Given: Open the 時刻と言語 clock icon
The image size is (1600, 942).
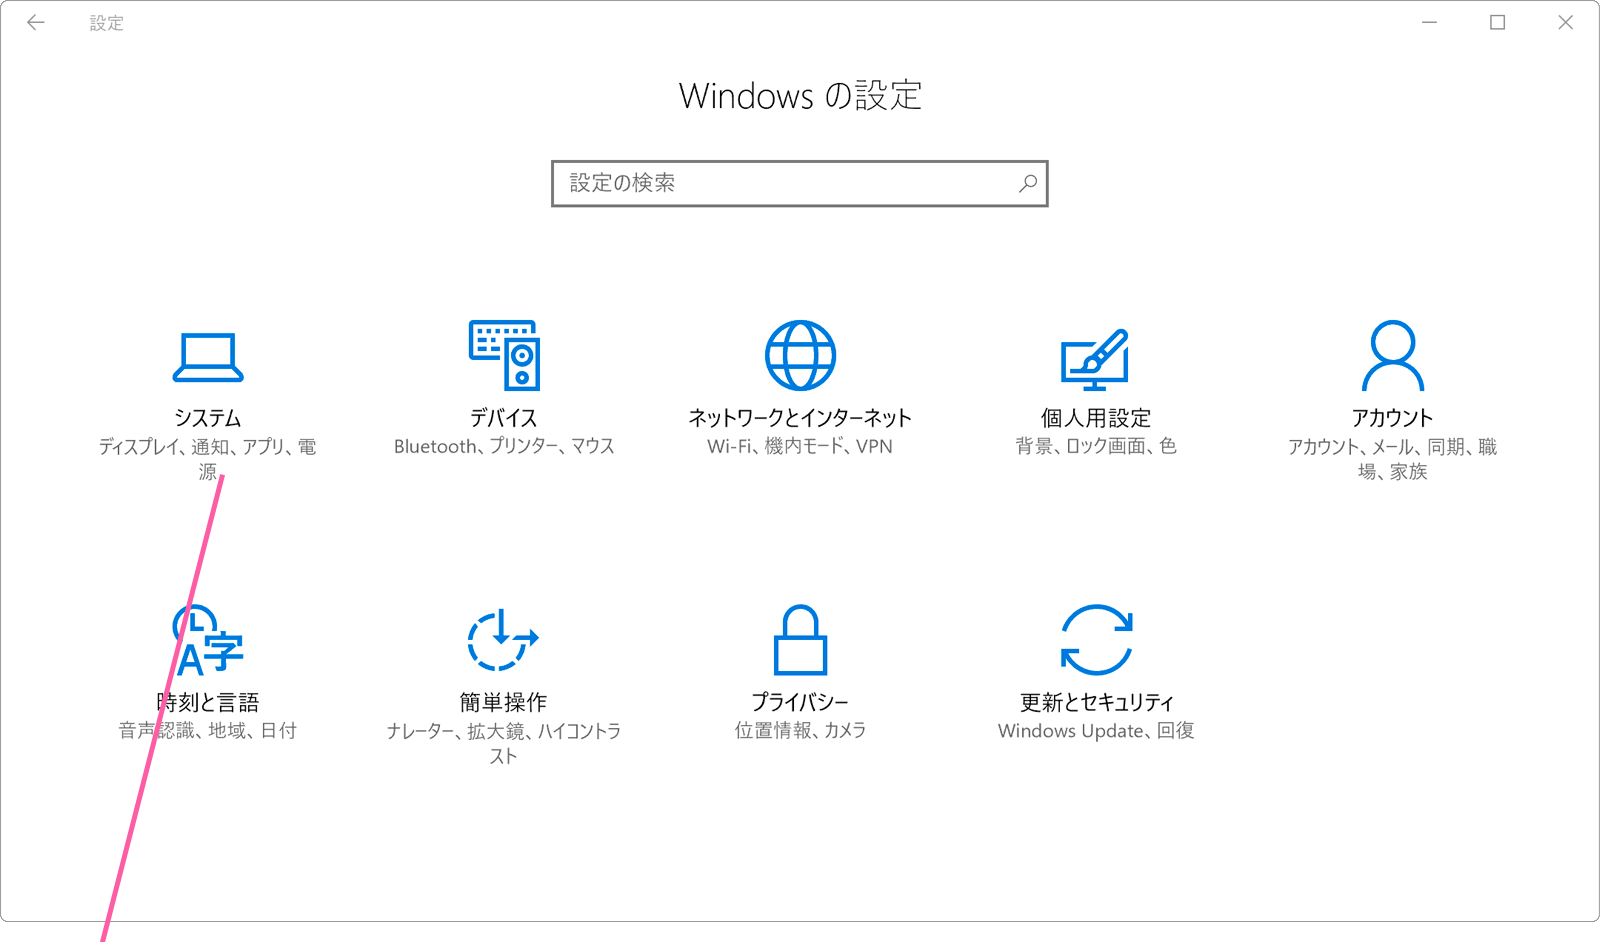Looking at the screenshot, I should coord(208,640).
